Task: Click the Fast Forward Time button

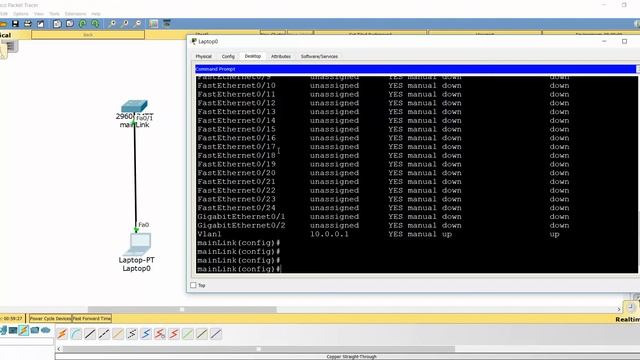Action: [92, 318]
